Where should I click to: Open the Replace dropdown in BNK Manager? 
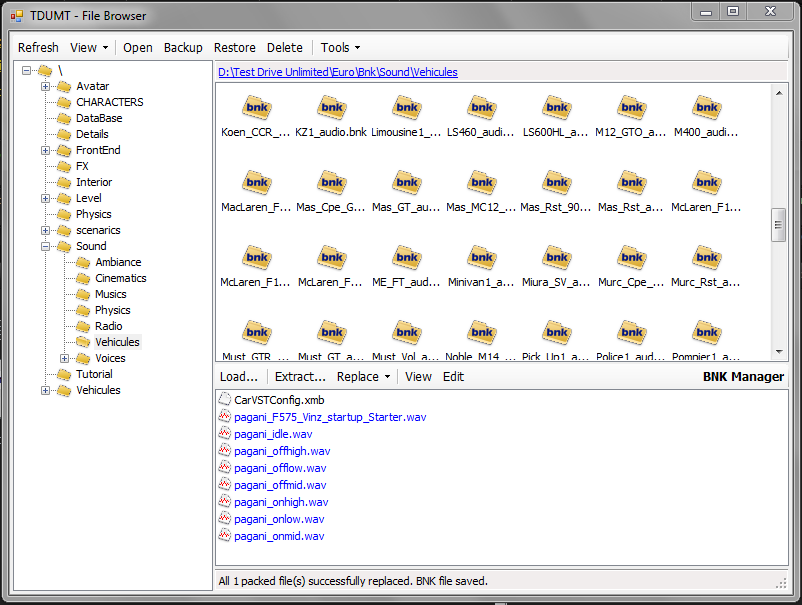pos(364,377)
